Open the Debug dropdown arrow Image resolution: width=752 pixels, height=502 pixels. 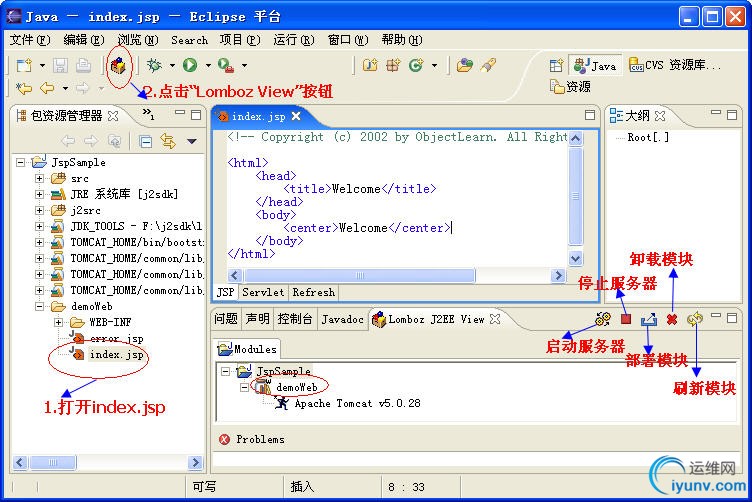click(172, 65)
